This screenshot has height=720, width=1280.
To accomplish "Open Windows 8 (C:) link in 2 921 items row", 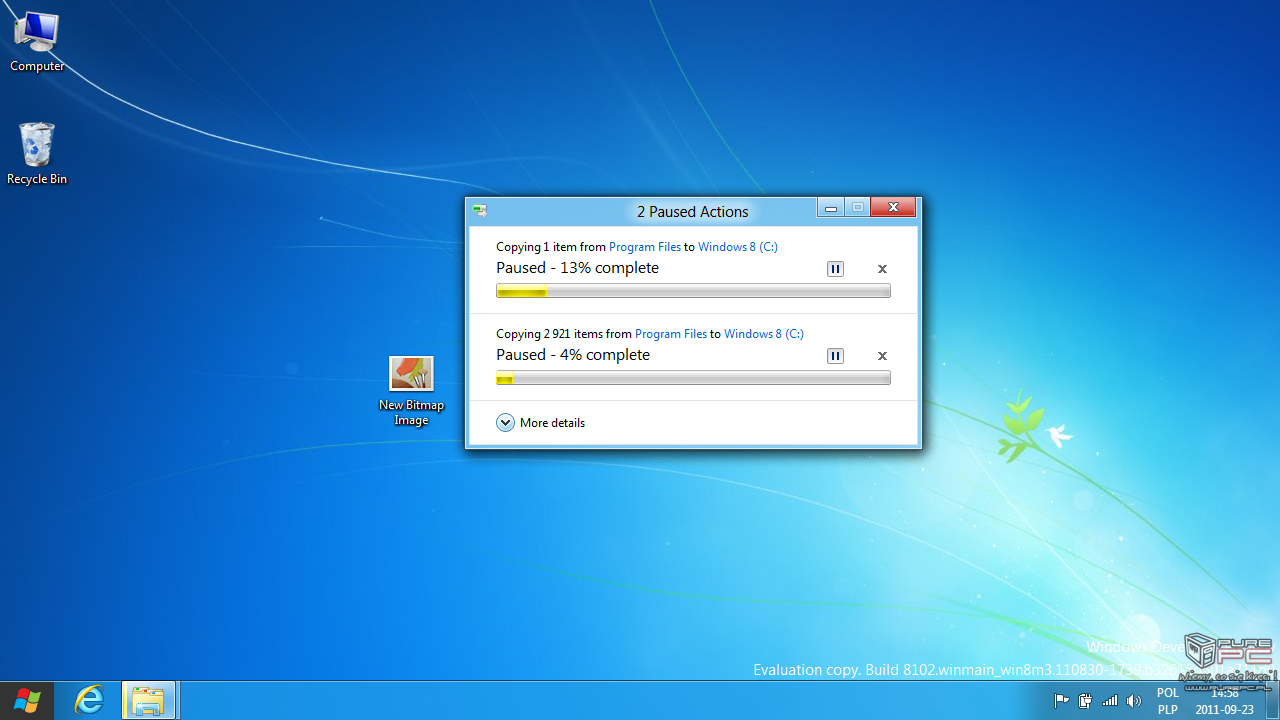I will [x=764, y=334].
